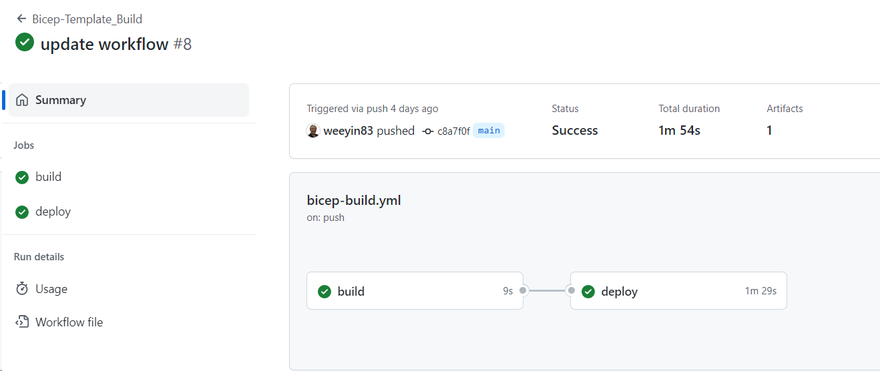Click the green check icon of sidebar build job
Viewport: 880px width, 371px height.
coord(22,177)
